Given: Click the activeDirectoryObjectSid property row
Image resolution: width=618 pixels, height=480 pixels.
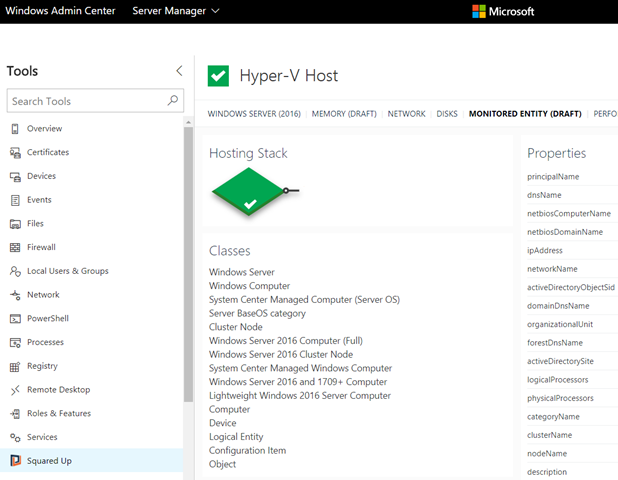Looking at the screenshot, I should coord(572,287).
